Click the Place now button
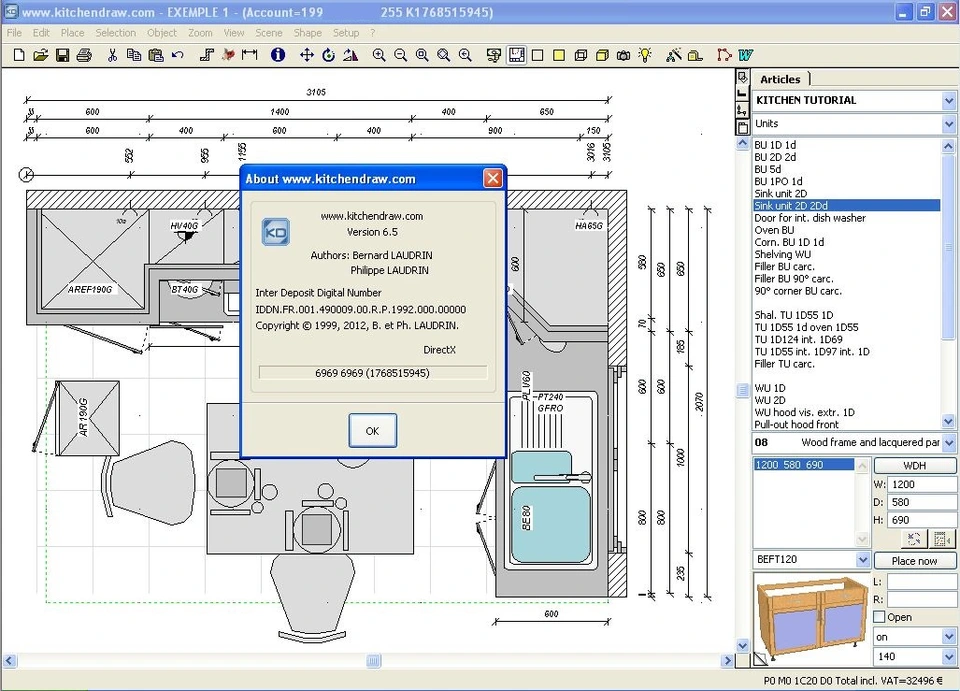 (x=915, y=561)
